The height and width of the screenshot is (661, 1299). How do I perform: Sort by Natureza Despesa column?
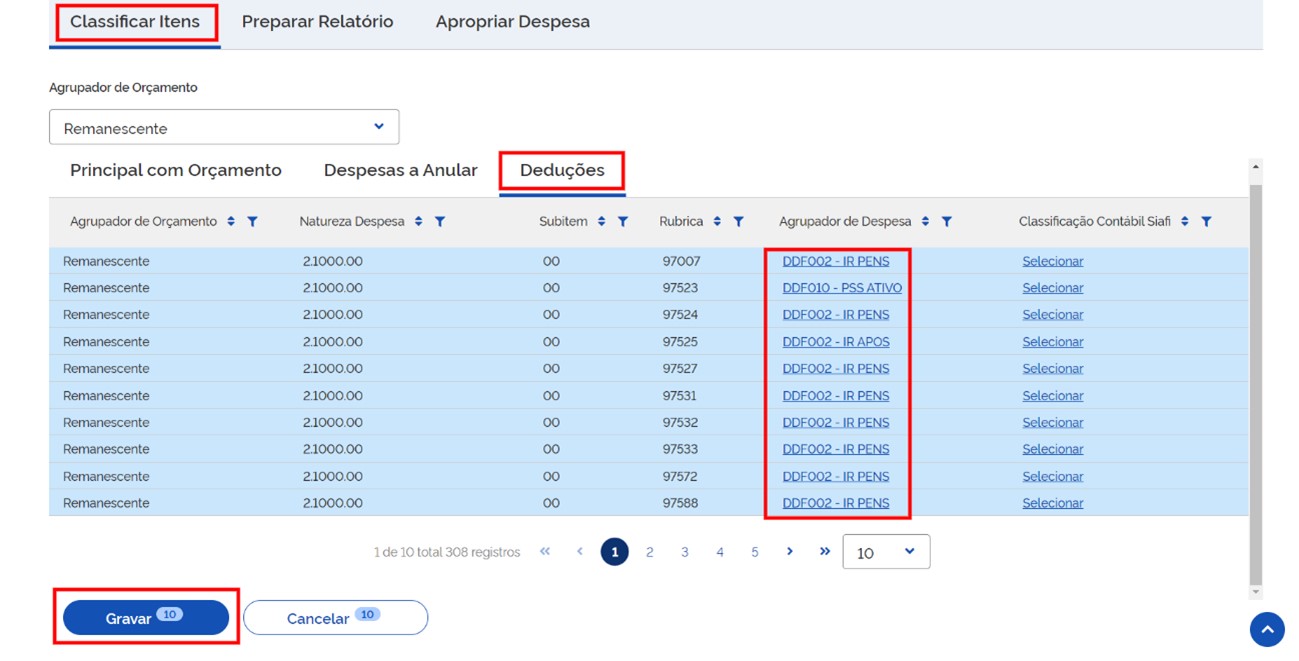click(x=418, y=222)
